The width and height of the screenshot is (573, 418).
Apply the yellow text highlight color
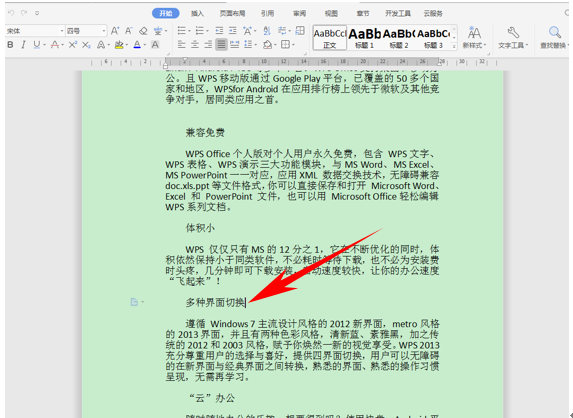118,45
